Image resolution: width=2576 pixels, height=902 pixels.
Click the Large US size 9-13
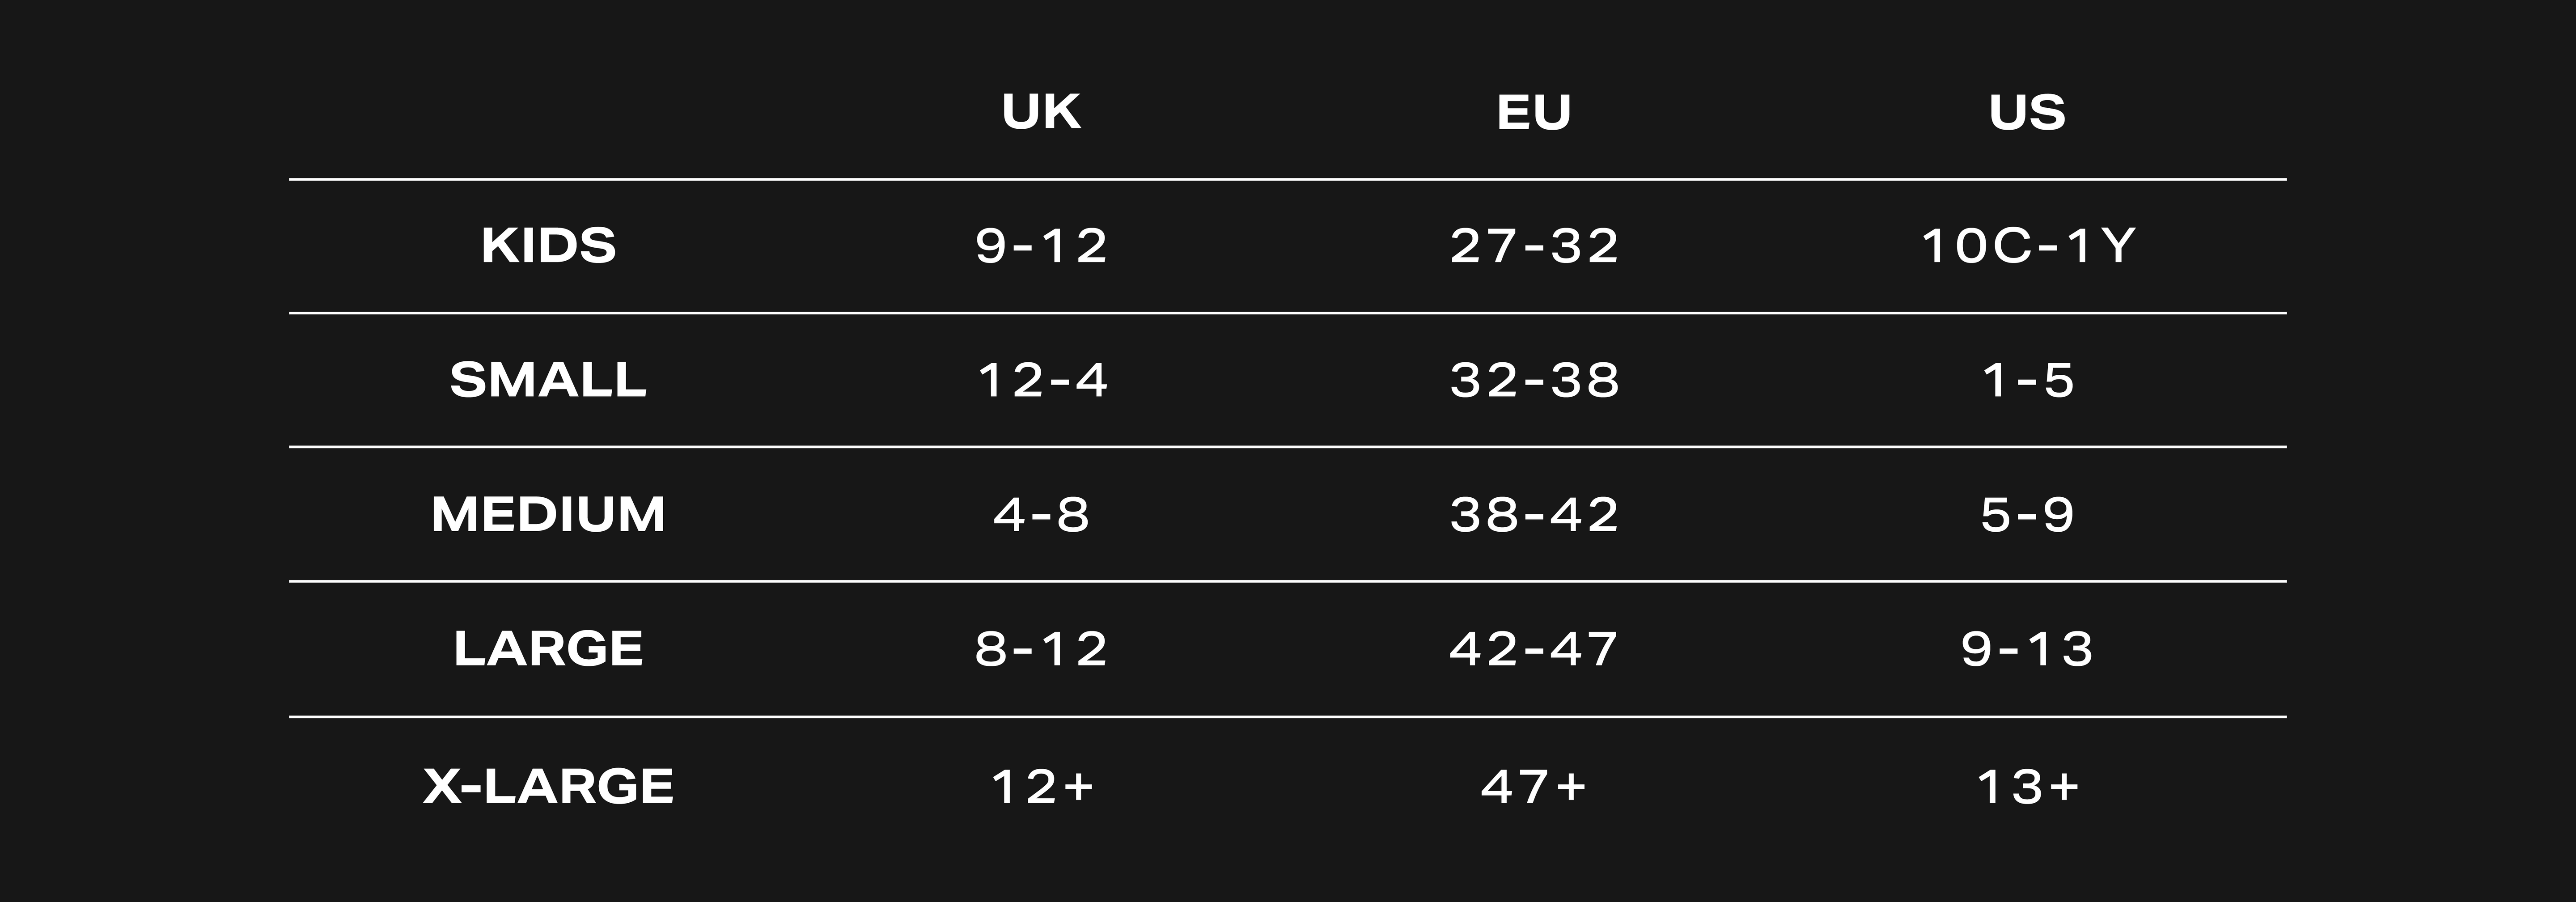pos(2027,649)
